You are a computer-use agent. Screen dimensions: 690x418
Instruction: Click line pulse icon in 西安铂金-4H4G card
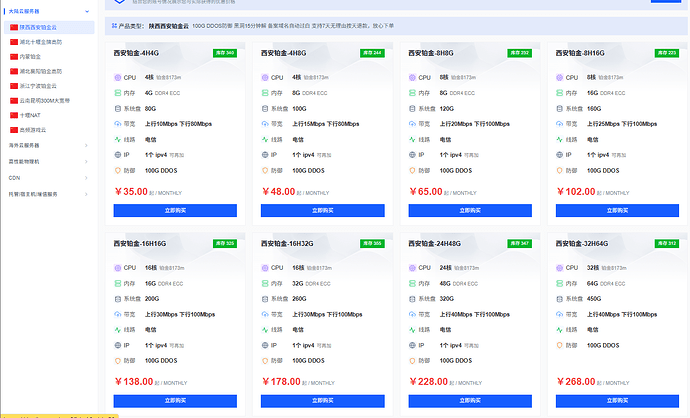coord(117,139)
